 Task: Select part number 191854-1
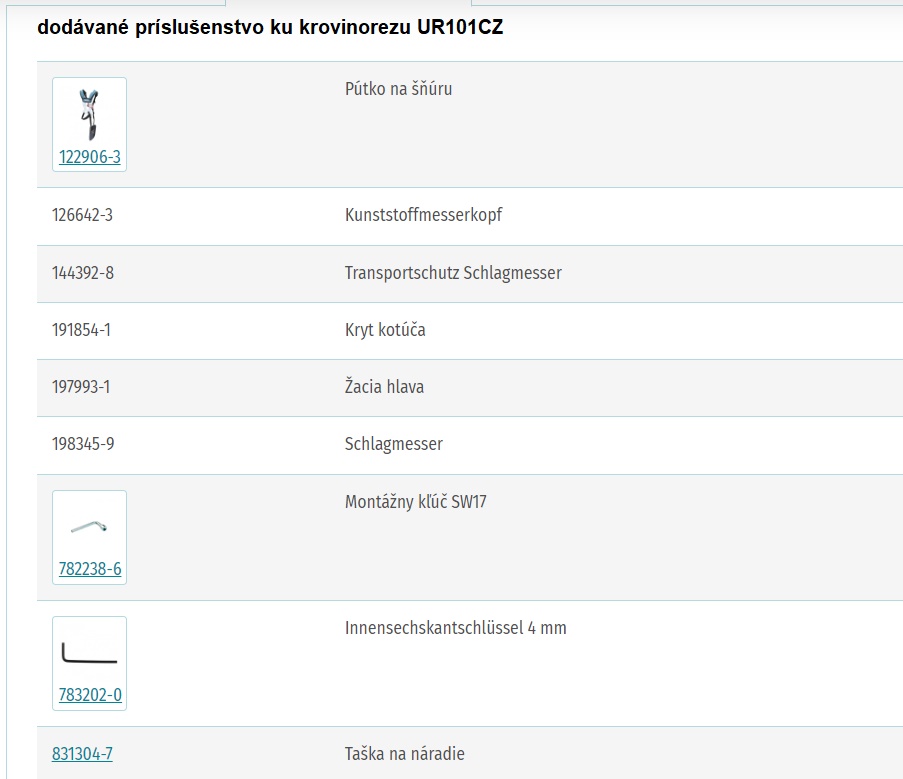coord(81,330)
